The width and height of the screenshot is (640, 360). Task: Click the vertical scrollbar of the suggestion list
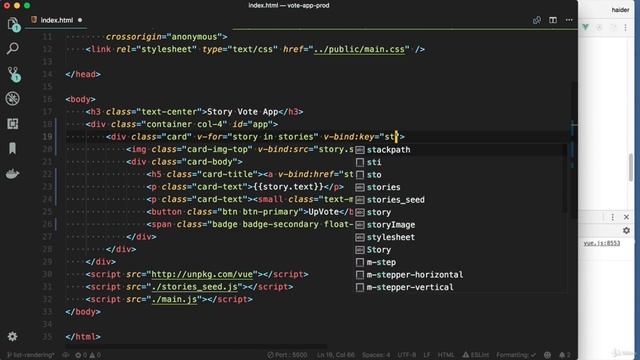click(x=565, y=178)
